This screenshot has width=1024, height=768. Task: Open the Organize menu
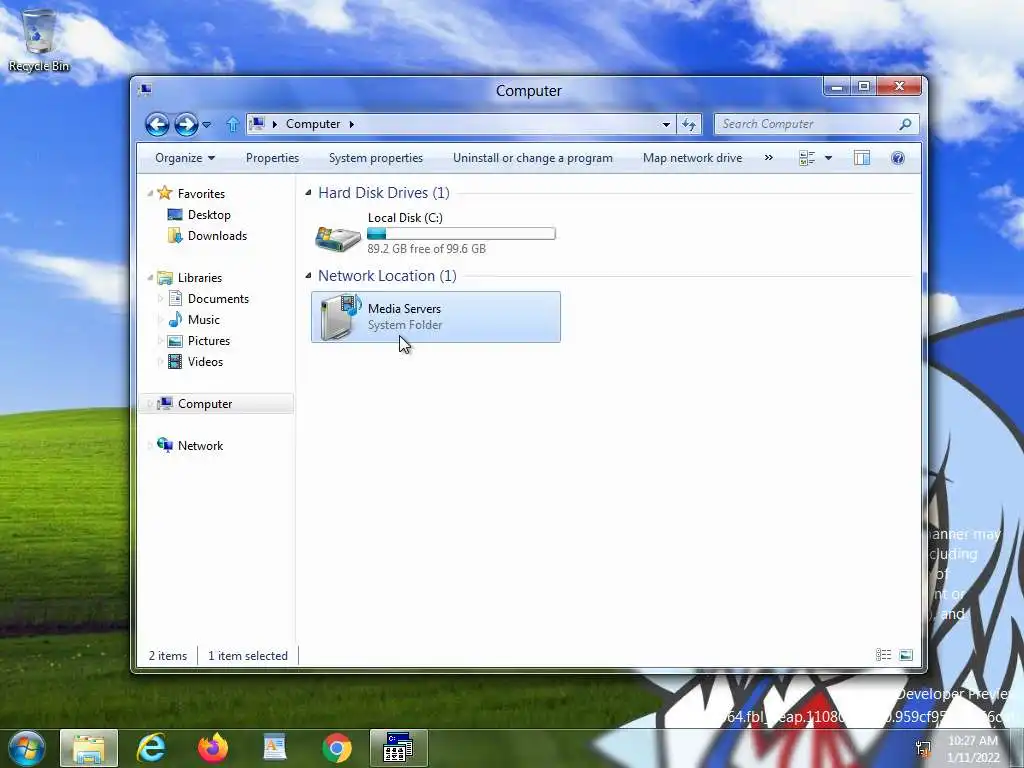185,158
